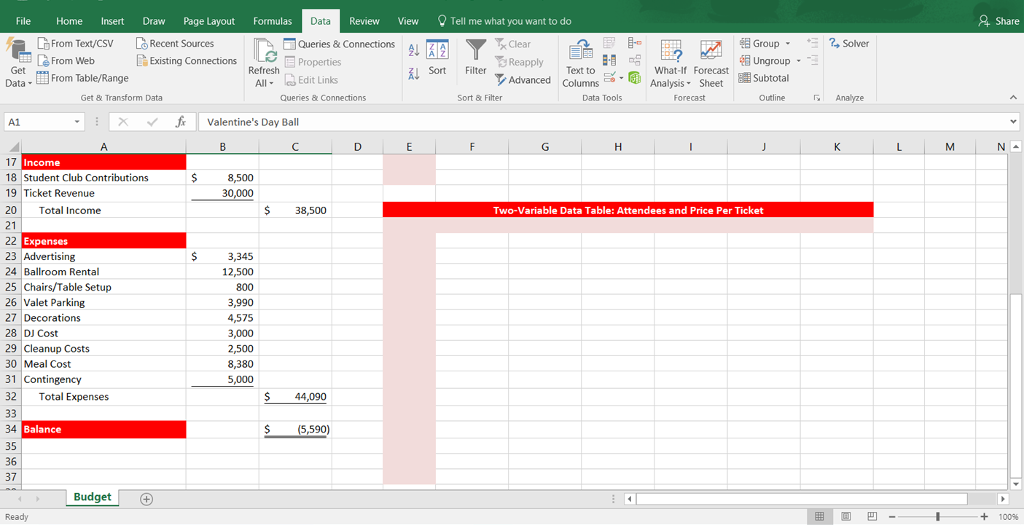This screenshot has width=1024, height=525.
Task: Click the Ungroup icon
Action: (x=744, y=61)
